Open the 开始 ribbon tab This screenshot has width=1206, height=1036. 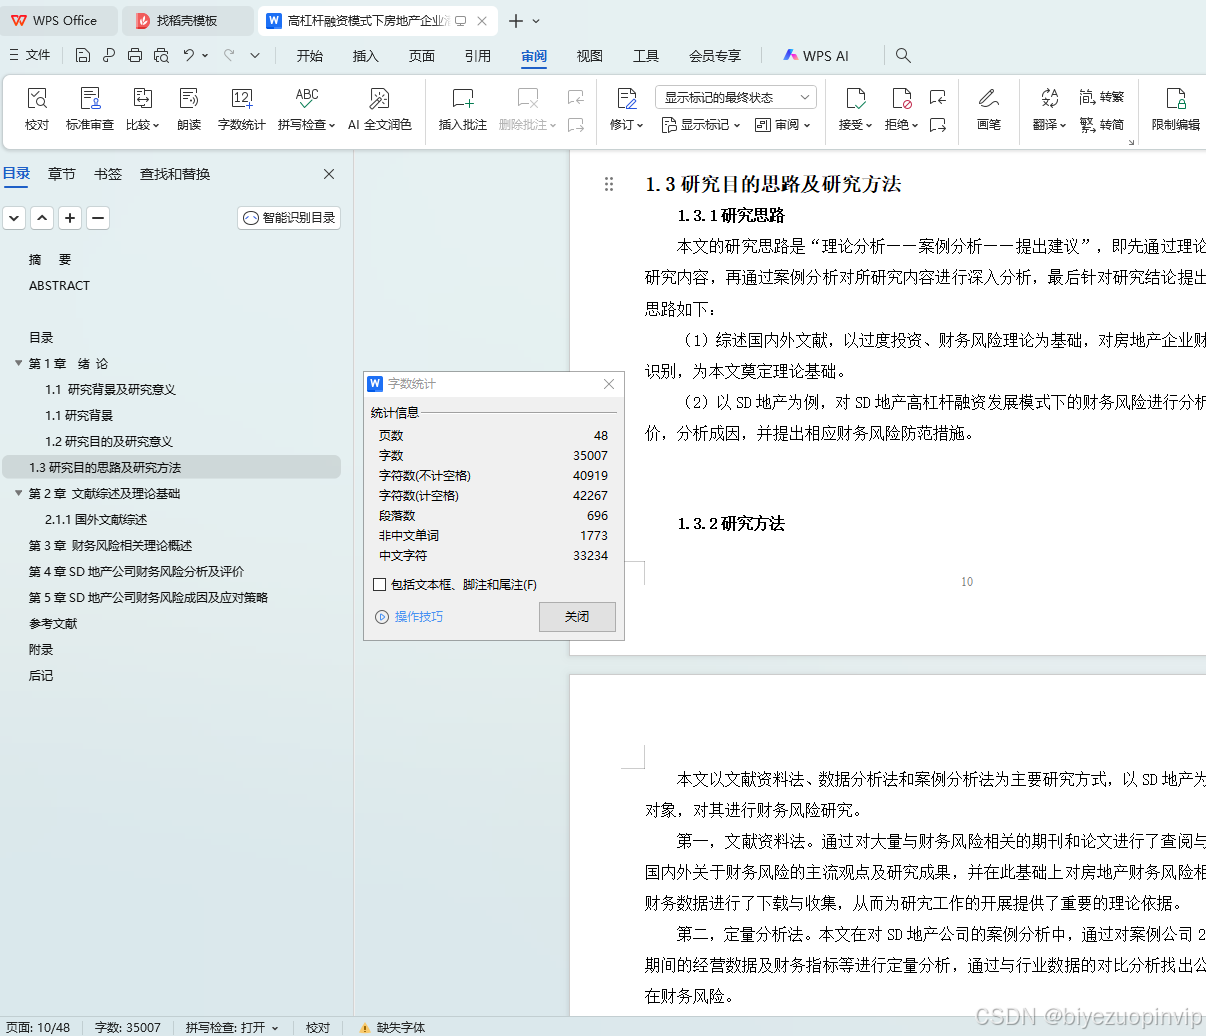[x=310, y=56]
